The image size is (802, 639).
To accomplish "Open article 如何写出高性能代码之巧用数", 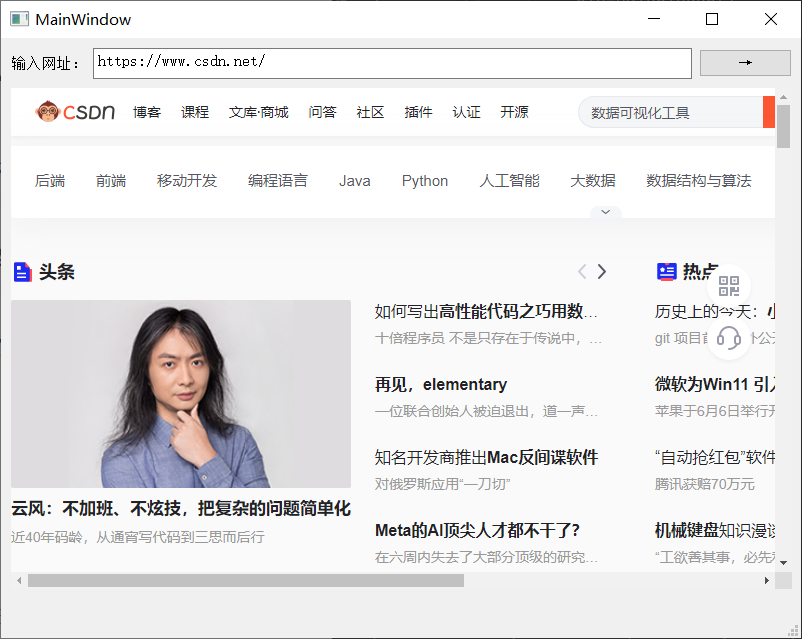I will click(x=486, y=311).
